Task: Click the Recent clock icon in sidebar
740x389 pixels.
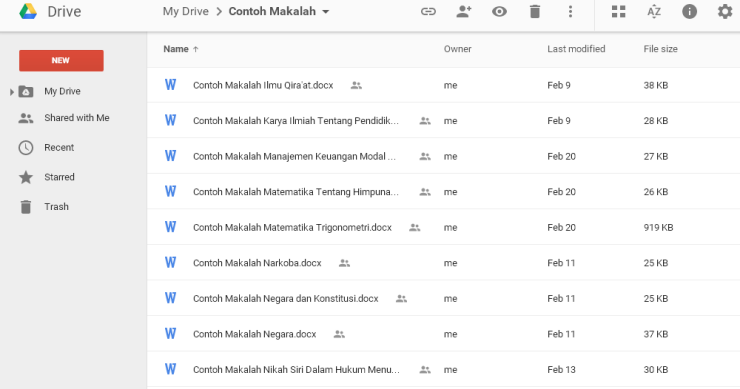Action: point(26,148)
